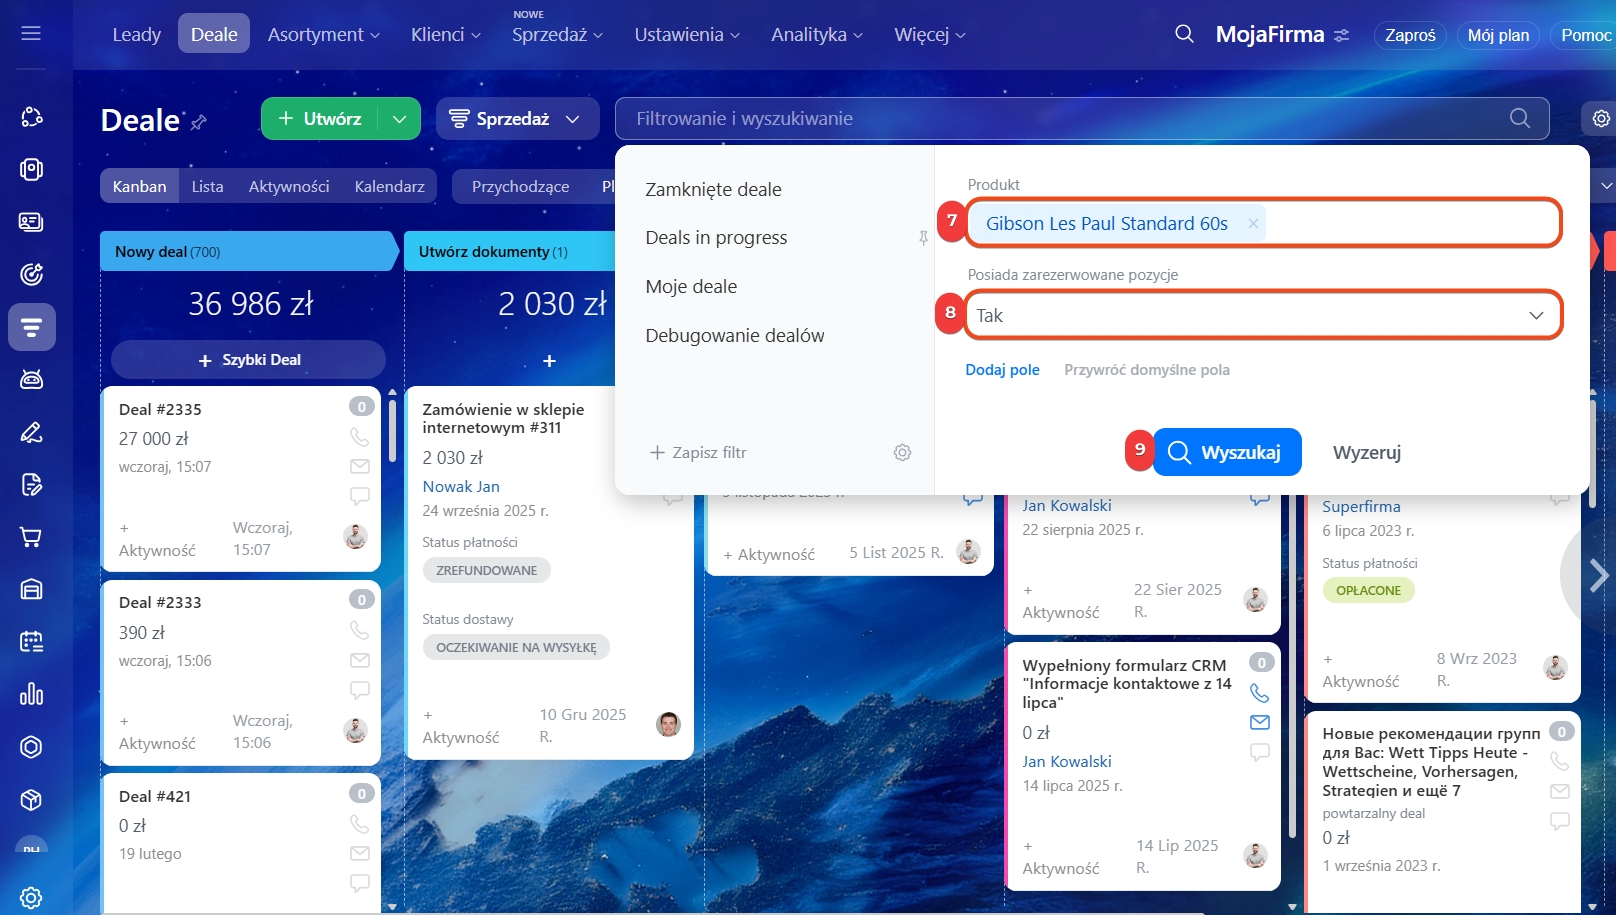The image size is (1616, 915).
Task: Go to the Leady section
Action: click(x=137, y=35)
